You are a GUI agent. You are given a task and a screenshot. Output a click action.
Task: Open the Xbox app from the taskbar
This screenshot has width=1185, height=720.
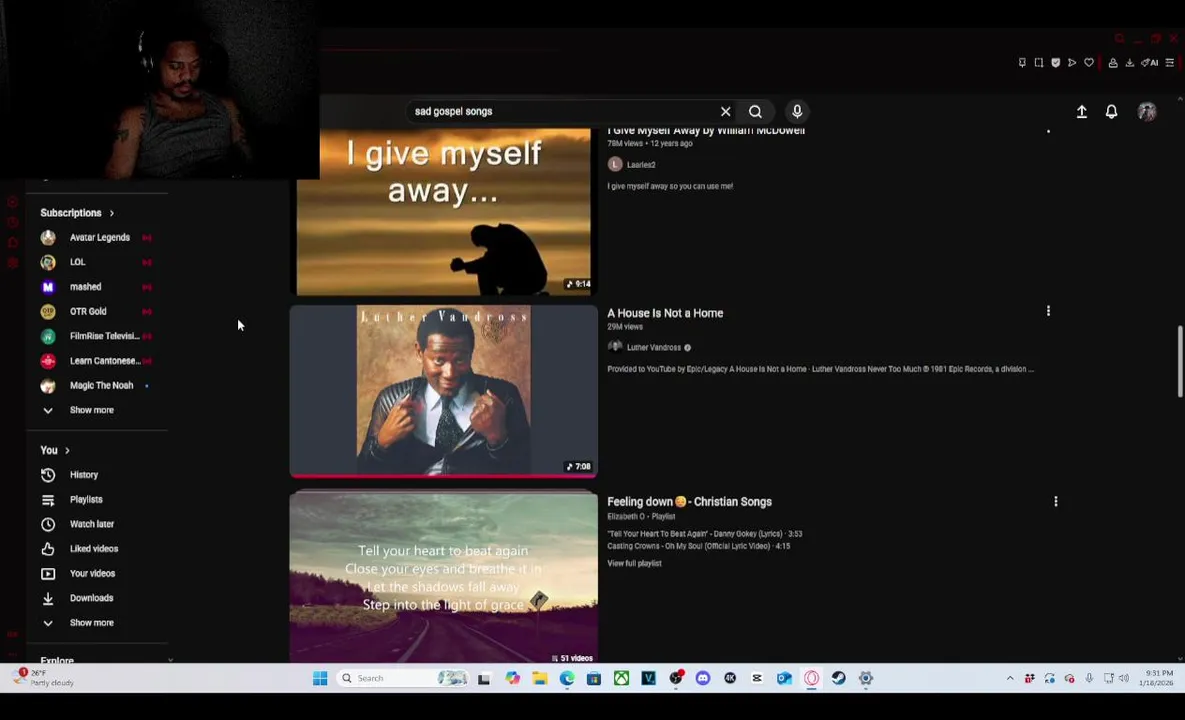tap(621, 678)
